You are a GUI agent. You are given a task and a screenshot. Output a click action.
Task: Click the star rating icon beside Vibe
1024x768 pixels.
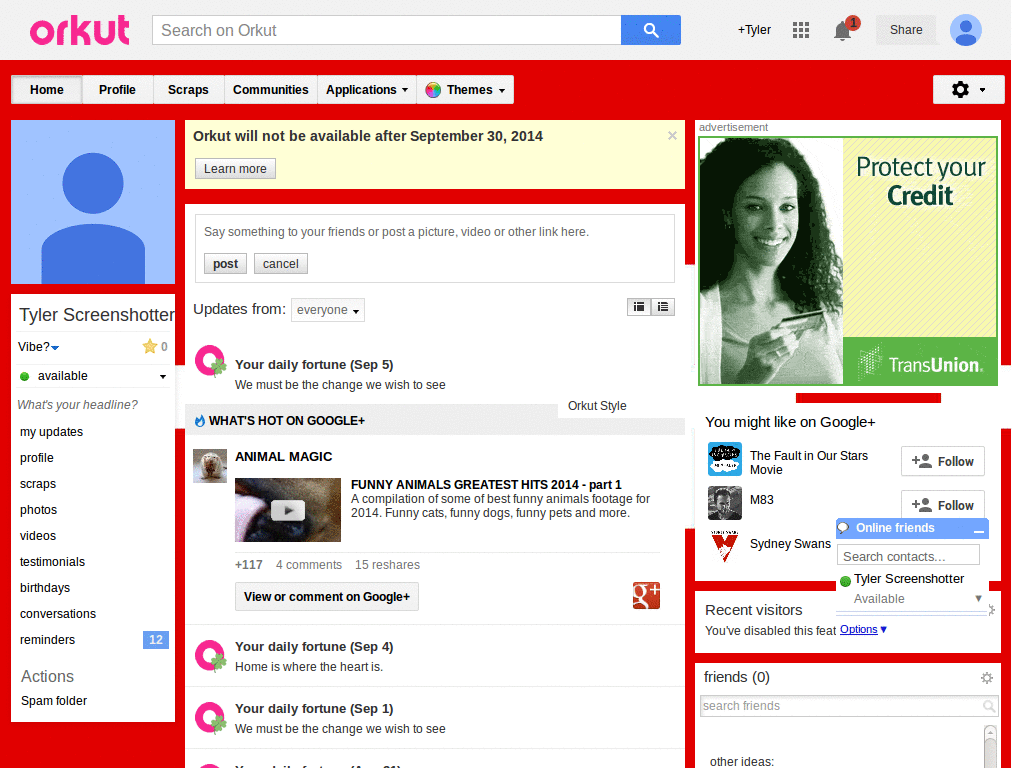[150, 346]
